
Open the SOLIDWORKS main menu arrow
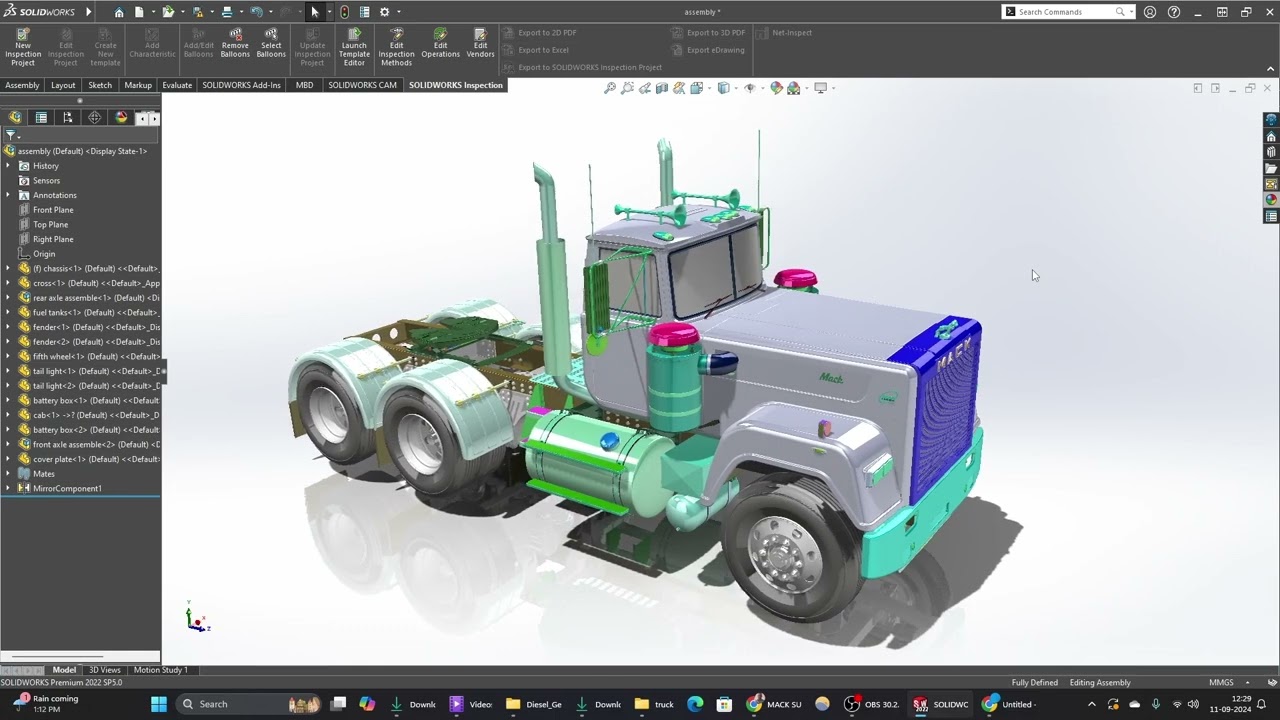[x=88, y=12]
